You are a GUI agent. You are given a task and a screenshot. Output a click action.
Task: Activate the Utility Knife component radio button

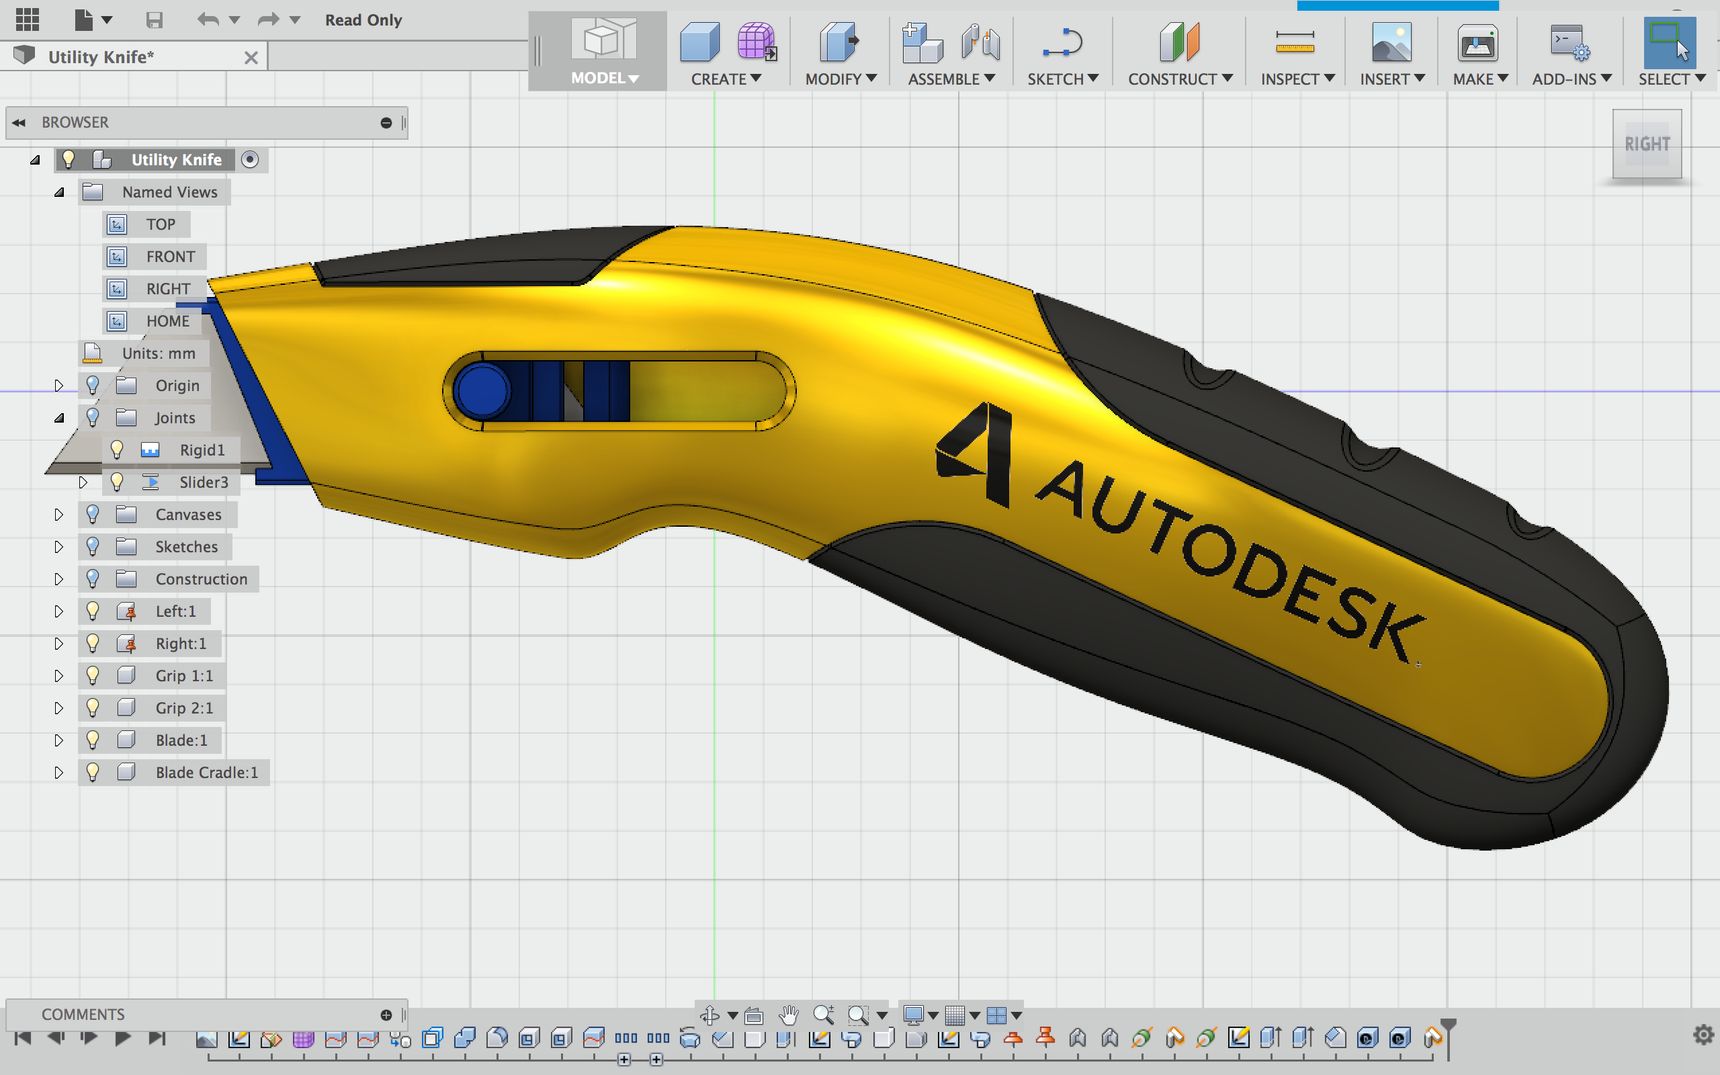(250, 159)
